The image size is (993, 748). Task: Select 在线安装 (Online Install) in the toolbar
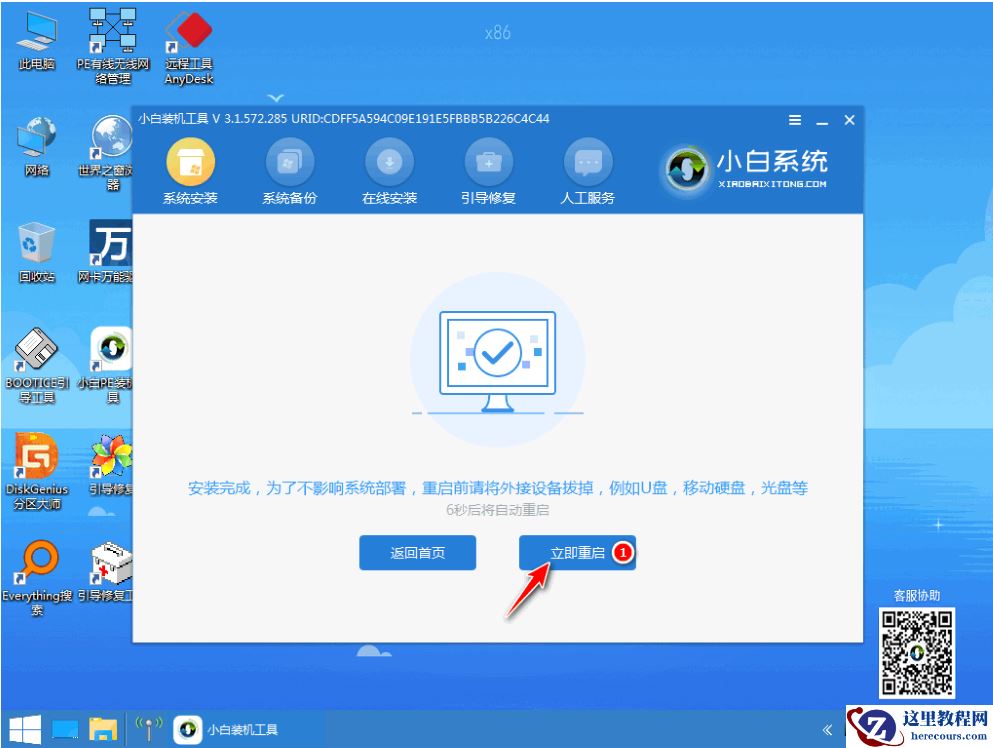click(388, 168)
